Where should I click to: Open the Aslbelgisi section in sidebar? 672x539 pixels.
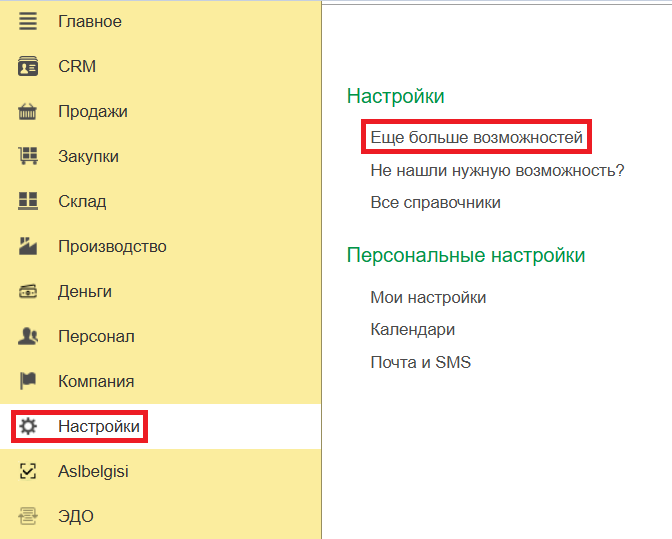pyautogui.click(x=93, y=471)
